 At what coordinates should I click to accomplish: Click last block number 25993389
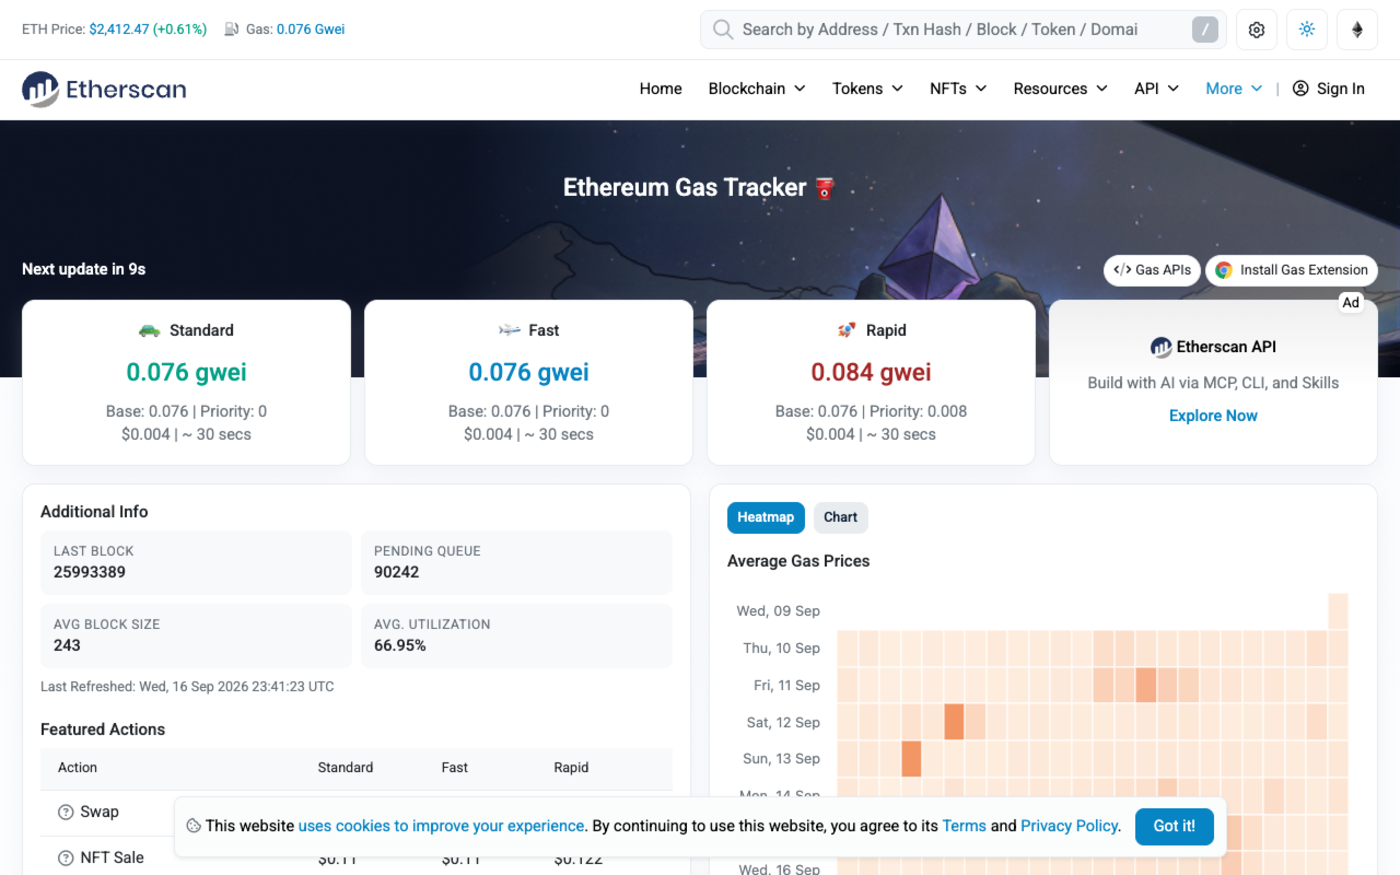(89, 572)
